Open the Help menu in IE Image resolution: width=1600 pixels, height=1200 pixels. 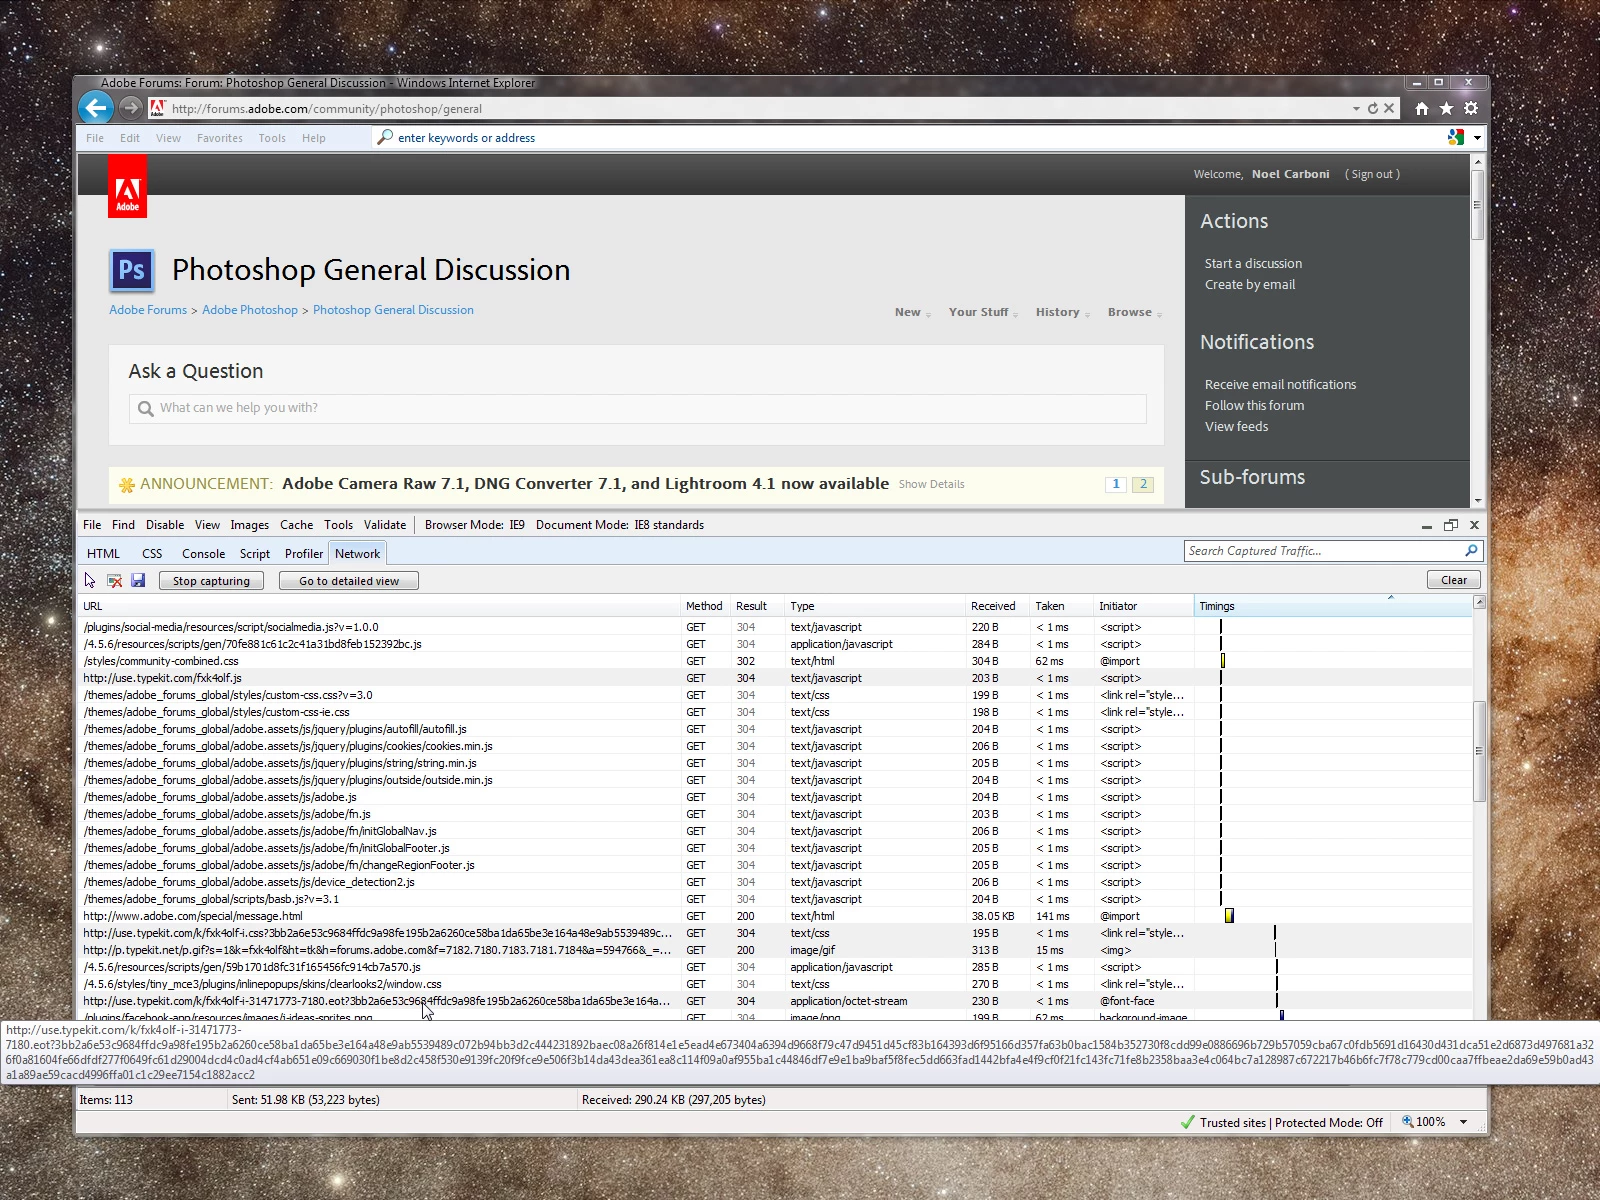314,138
